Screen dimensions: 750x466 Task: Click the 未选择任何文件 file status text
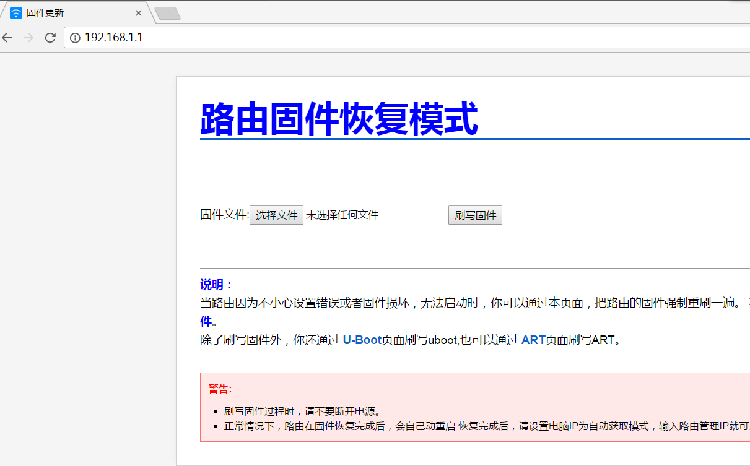click(x=342, y=215)
